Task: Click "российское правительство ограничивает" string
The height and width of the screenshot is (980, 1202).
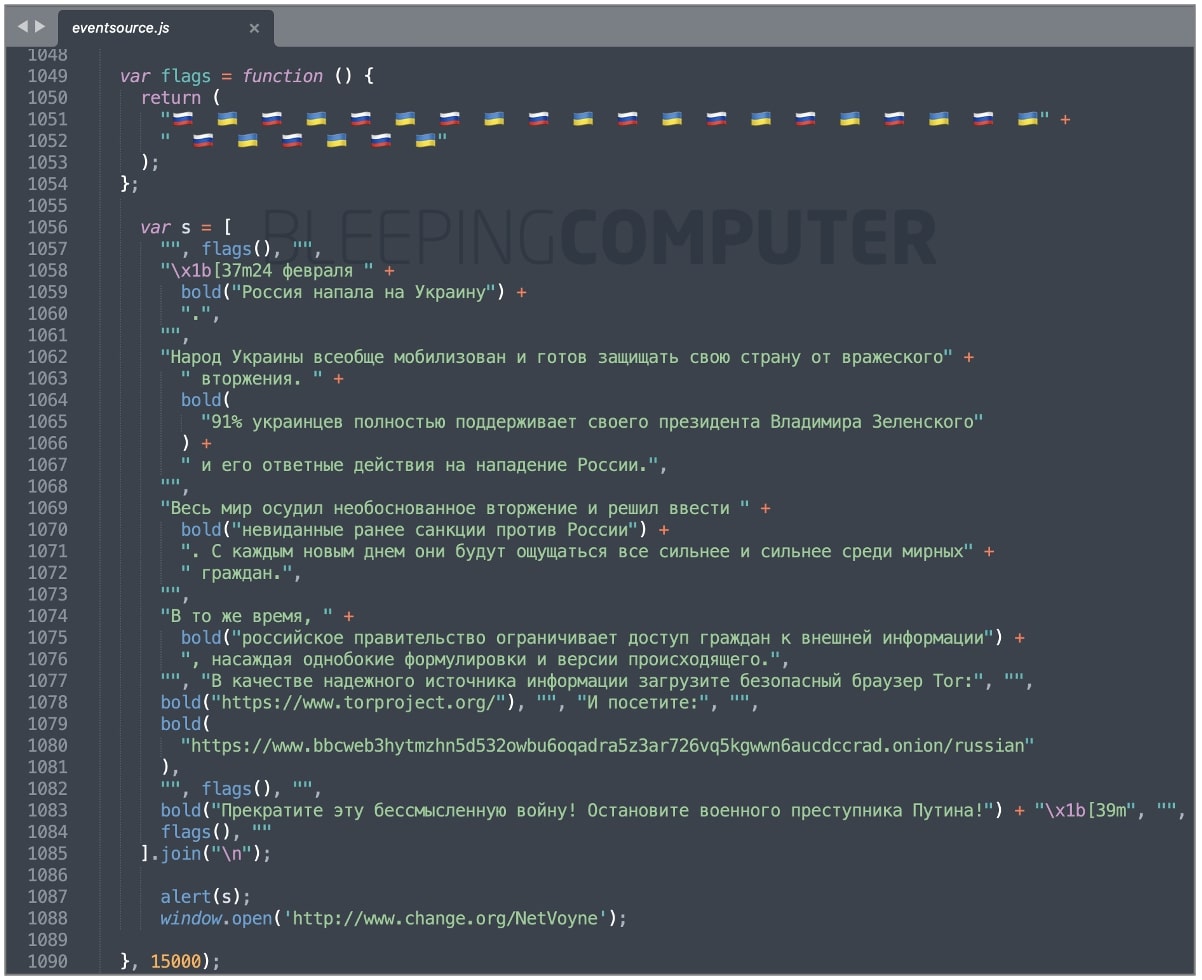Action: tap(612, 638)
